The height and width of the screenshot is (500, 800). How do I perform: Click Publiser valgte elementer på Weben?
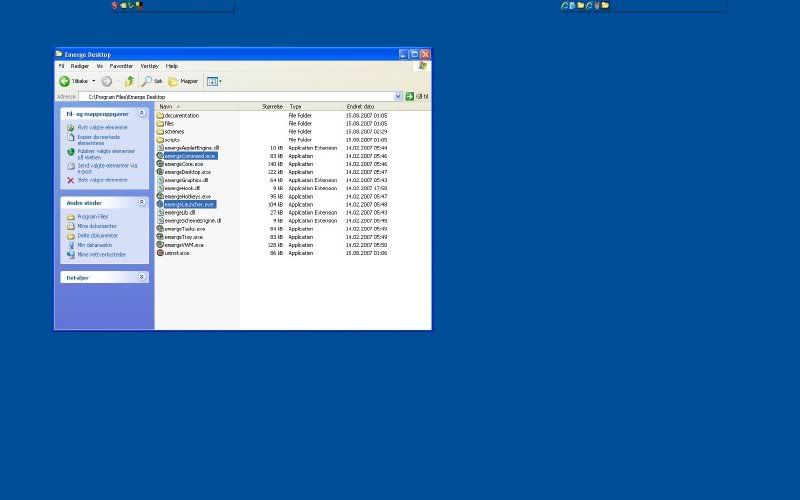pyautogui.click(x=106, y=154)
